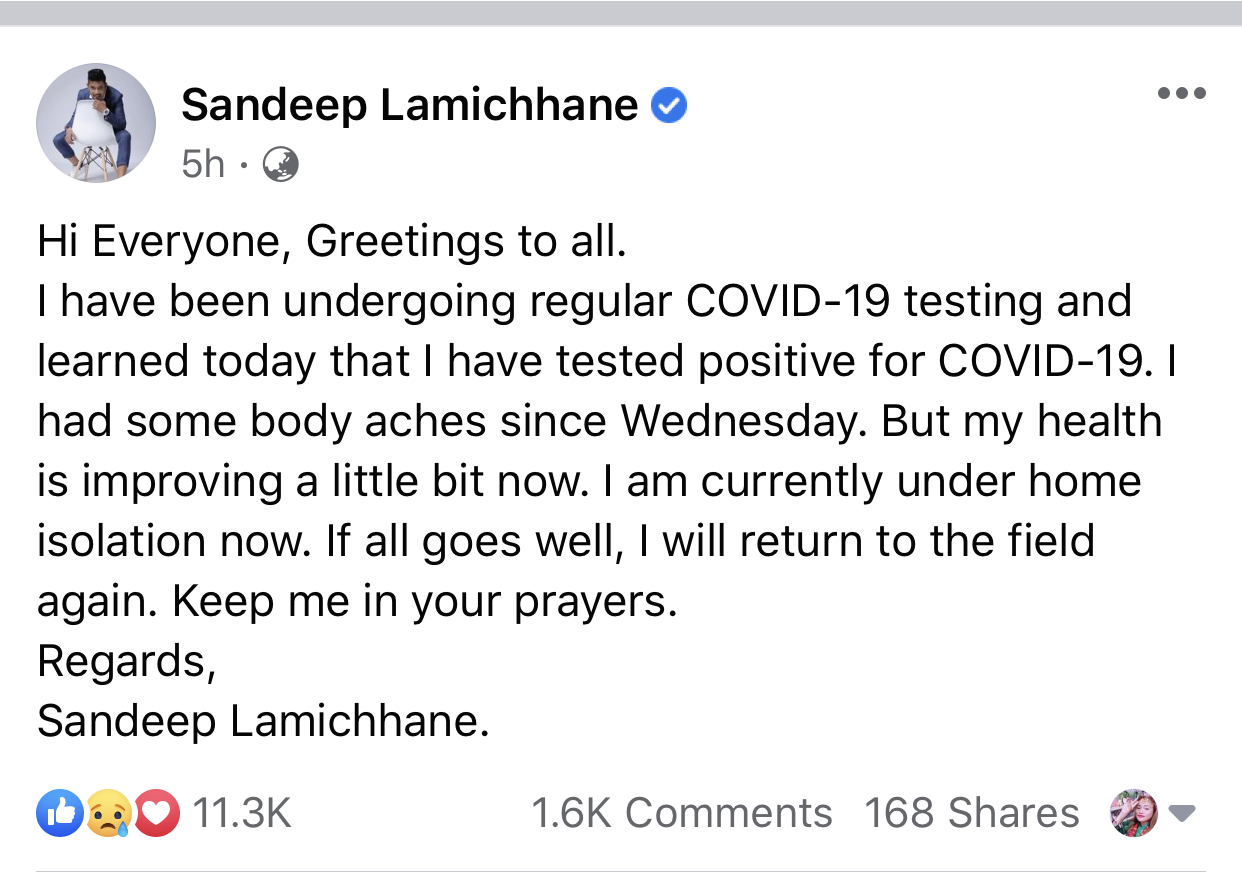1242x889 pixels.
Task: Open the author name link in post header
Action: [x=410, y=105]
